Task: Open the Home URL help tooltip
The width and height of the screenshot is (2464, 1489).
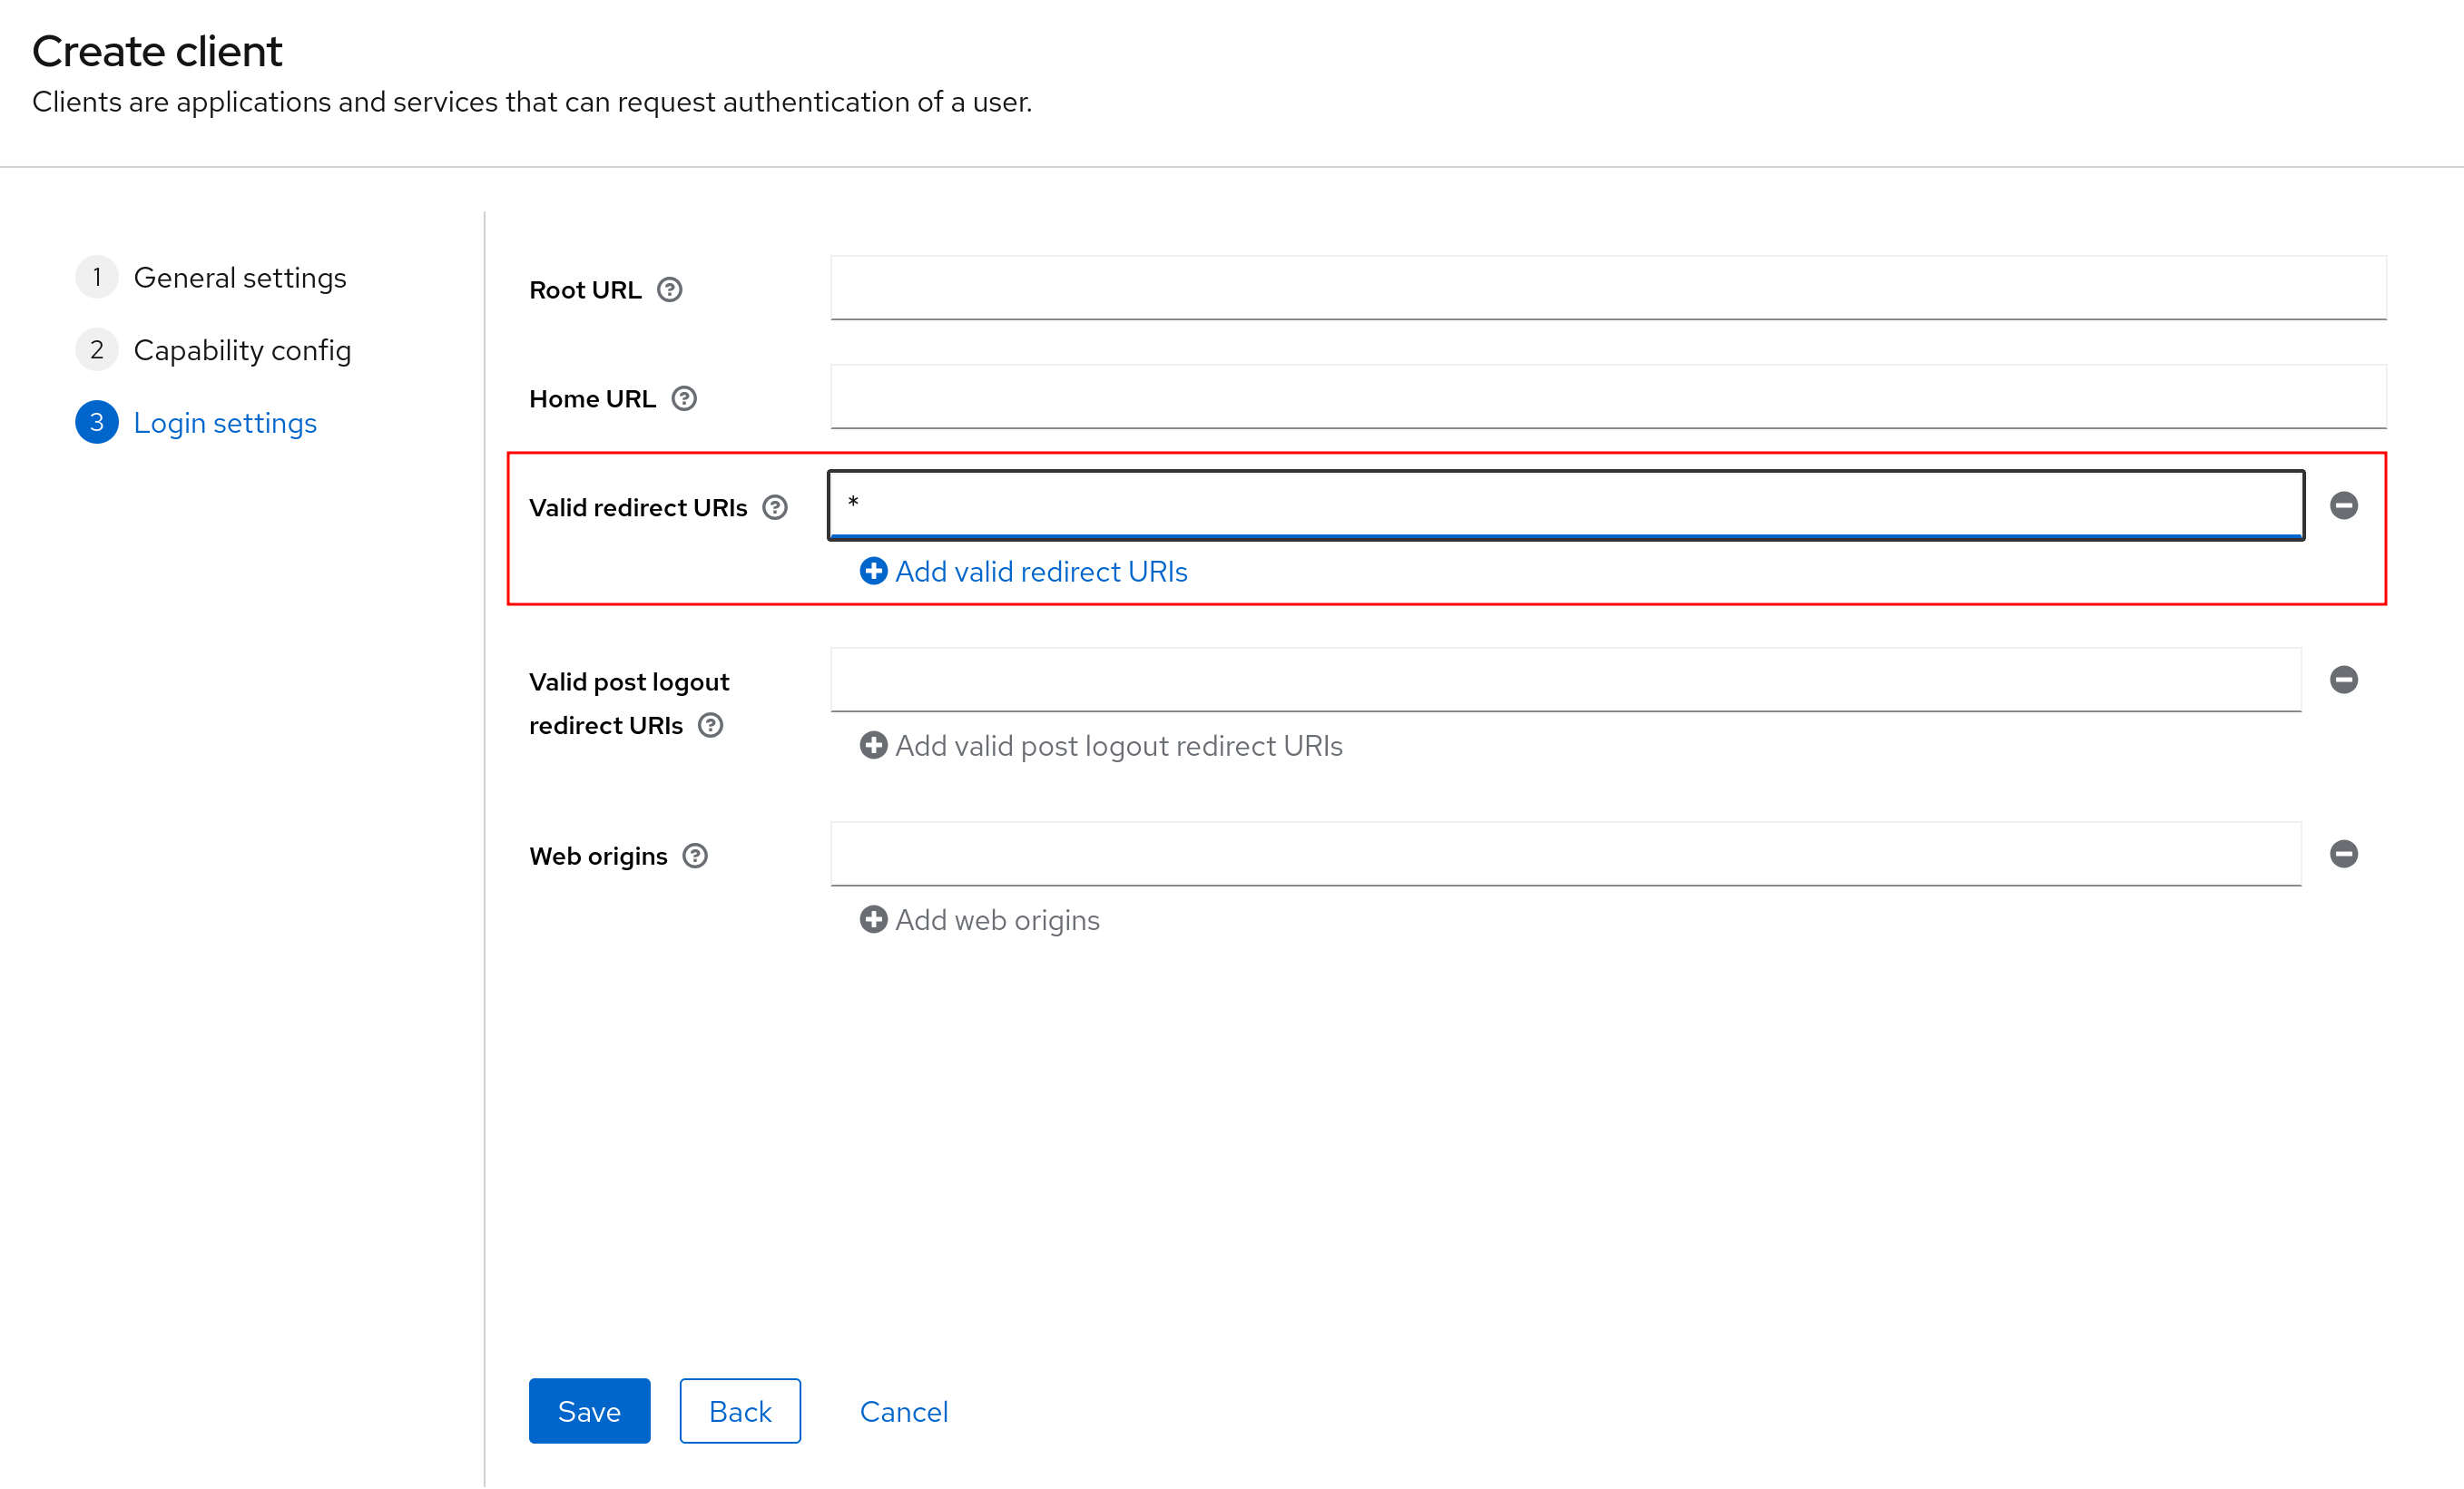Action: pos(685,398)
